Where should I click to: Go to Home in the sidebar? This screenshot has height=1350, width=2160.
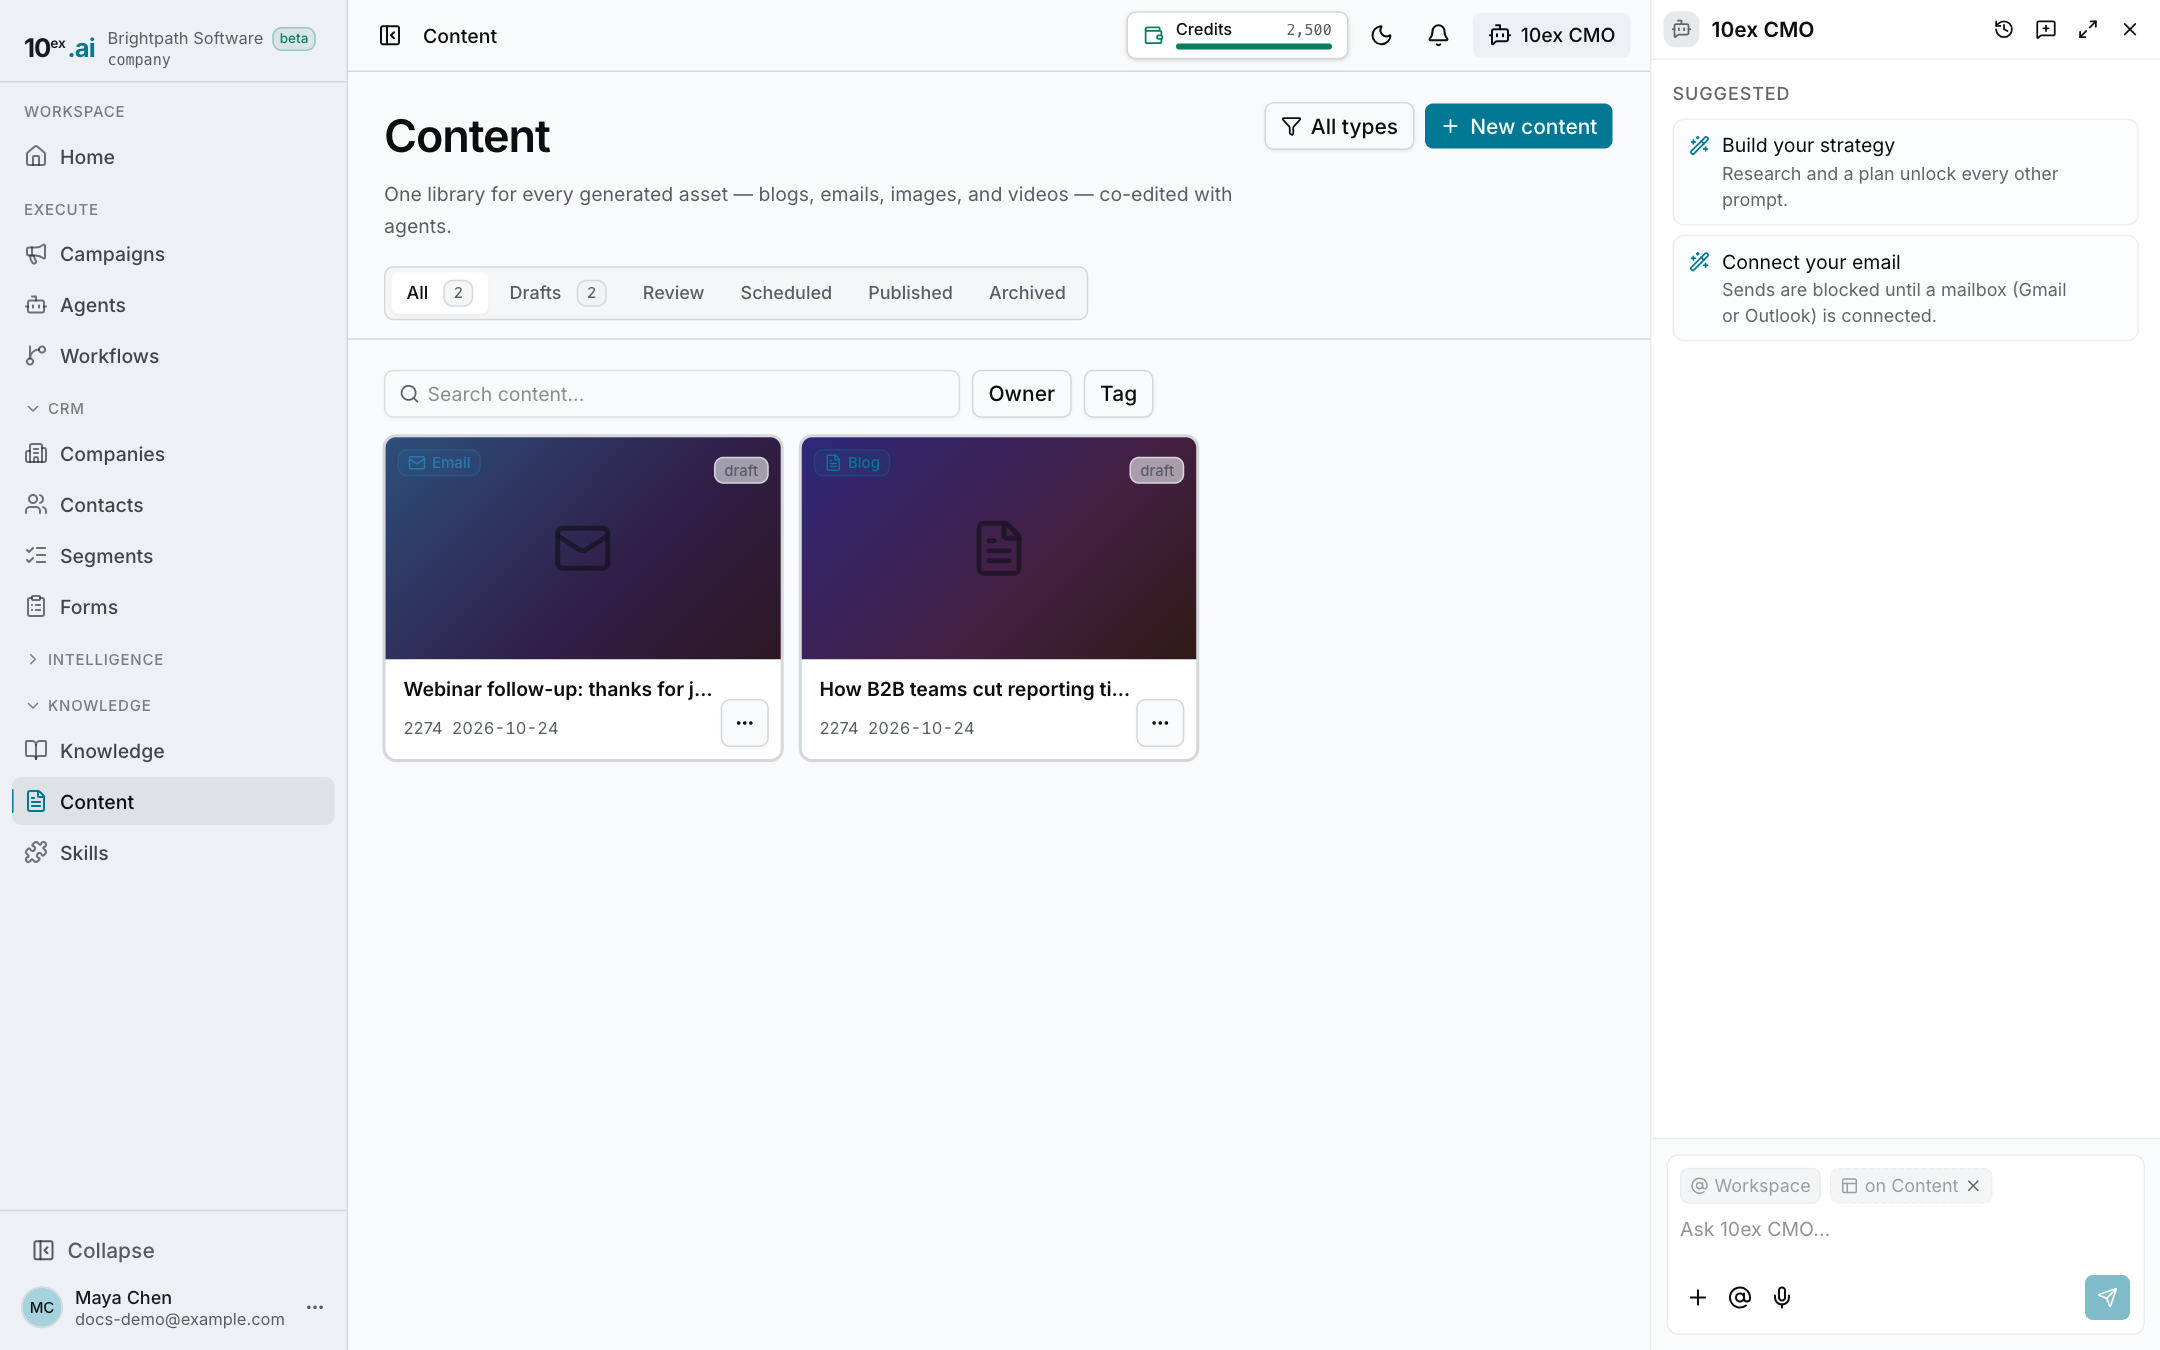173,157
